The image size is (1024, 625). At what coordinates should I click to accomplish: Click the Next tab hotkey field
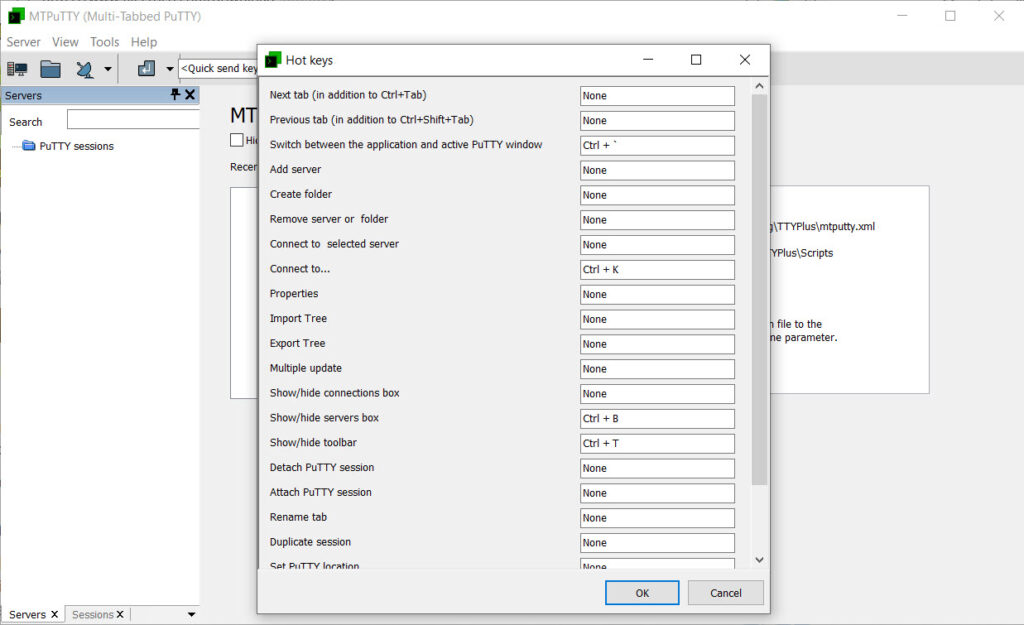[x=657, y=96]
